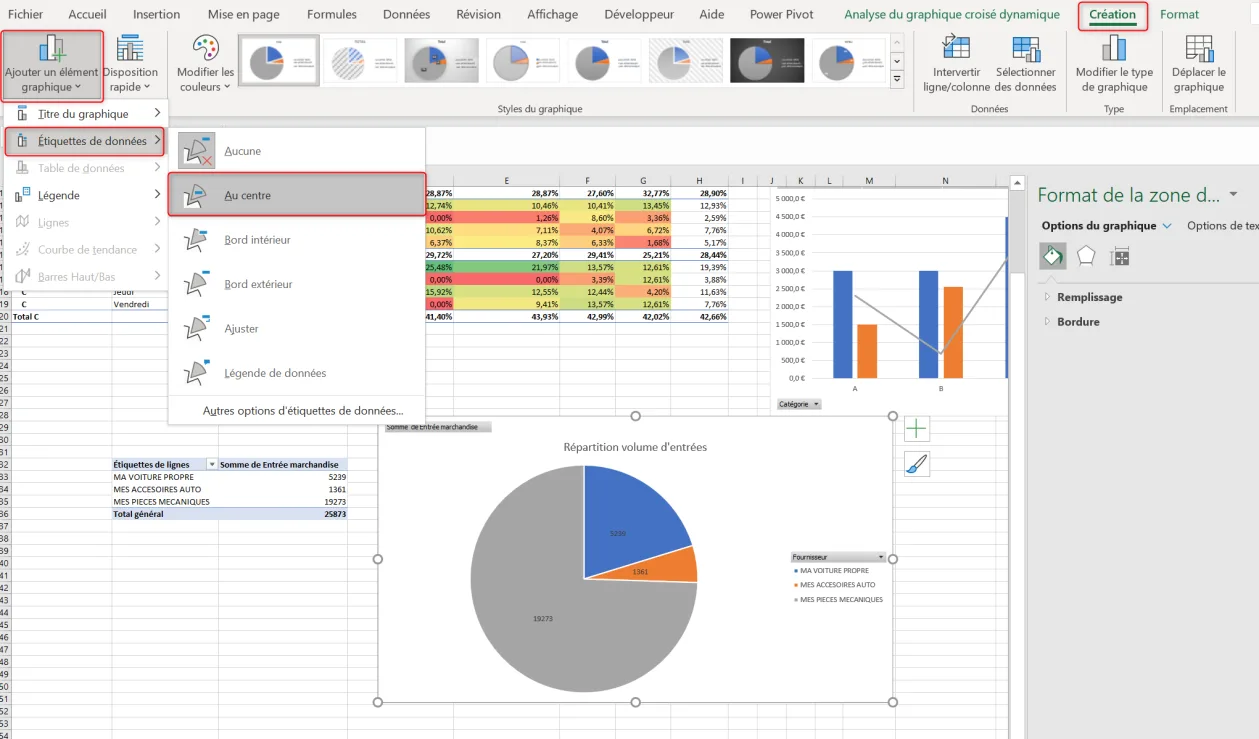The width and height of the screenshot is (1259, 739).
Task: Open the Étiquettes de lignes filter dropdown
Action: pos(212,465)
